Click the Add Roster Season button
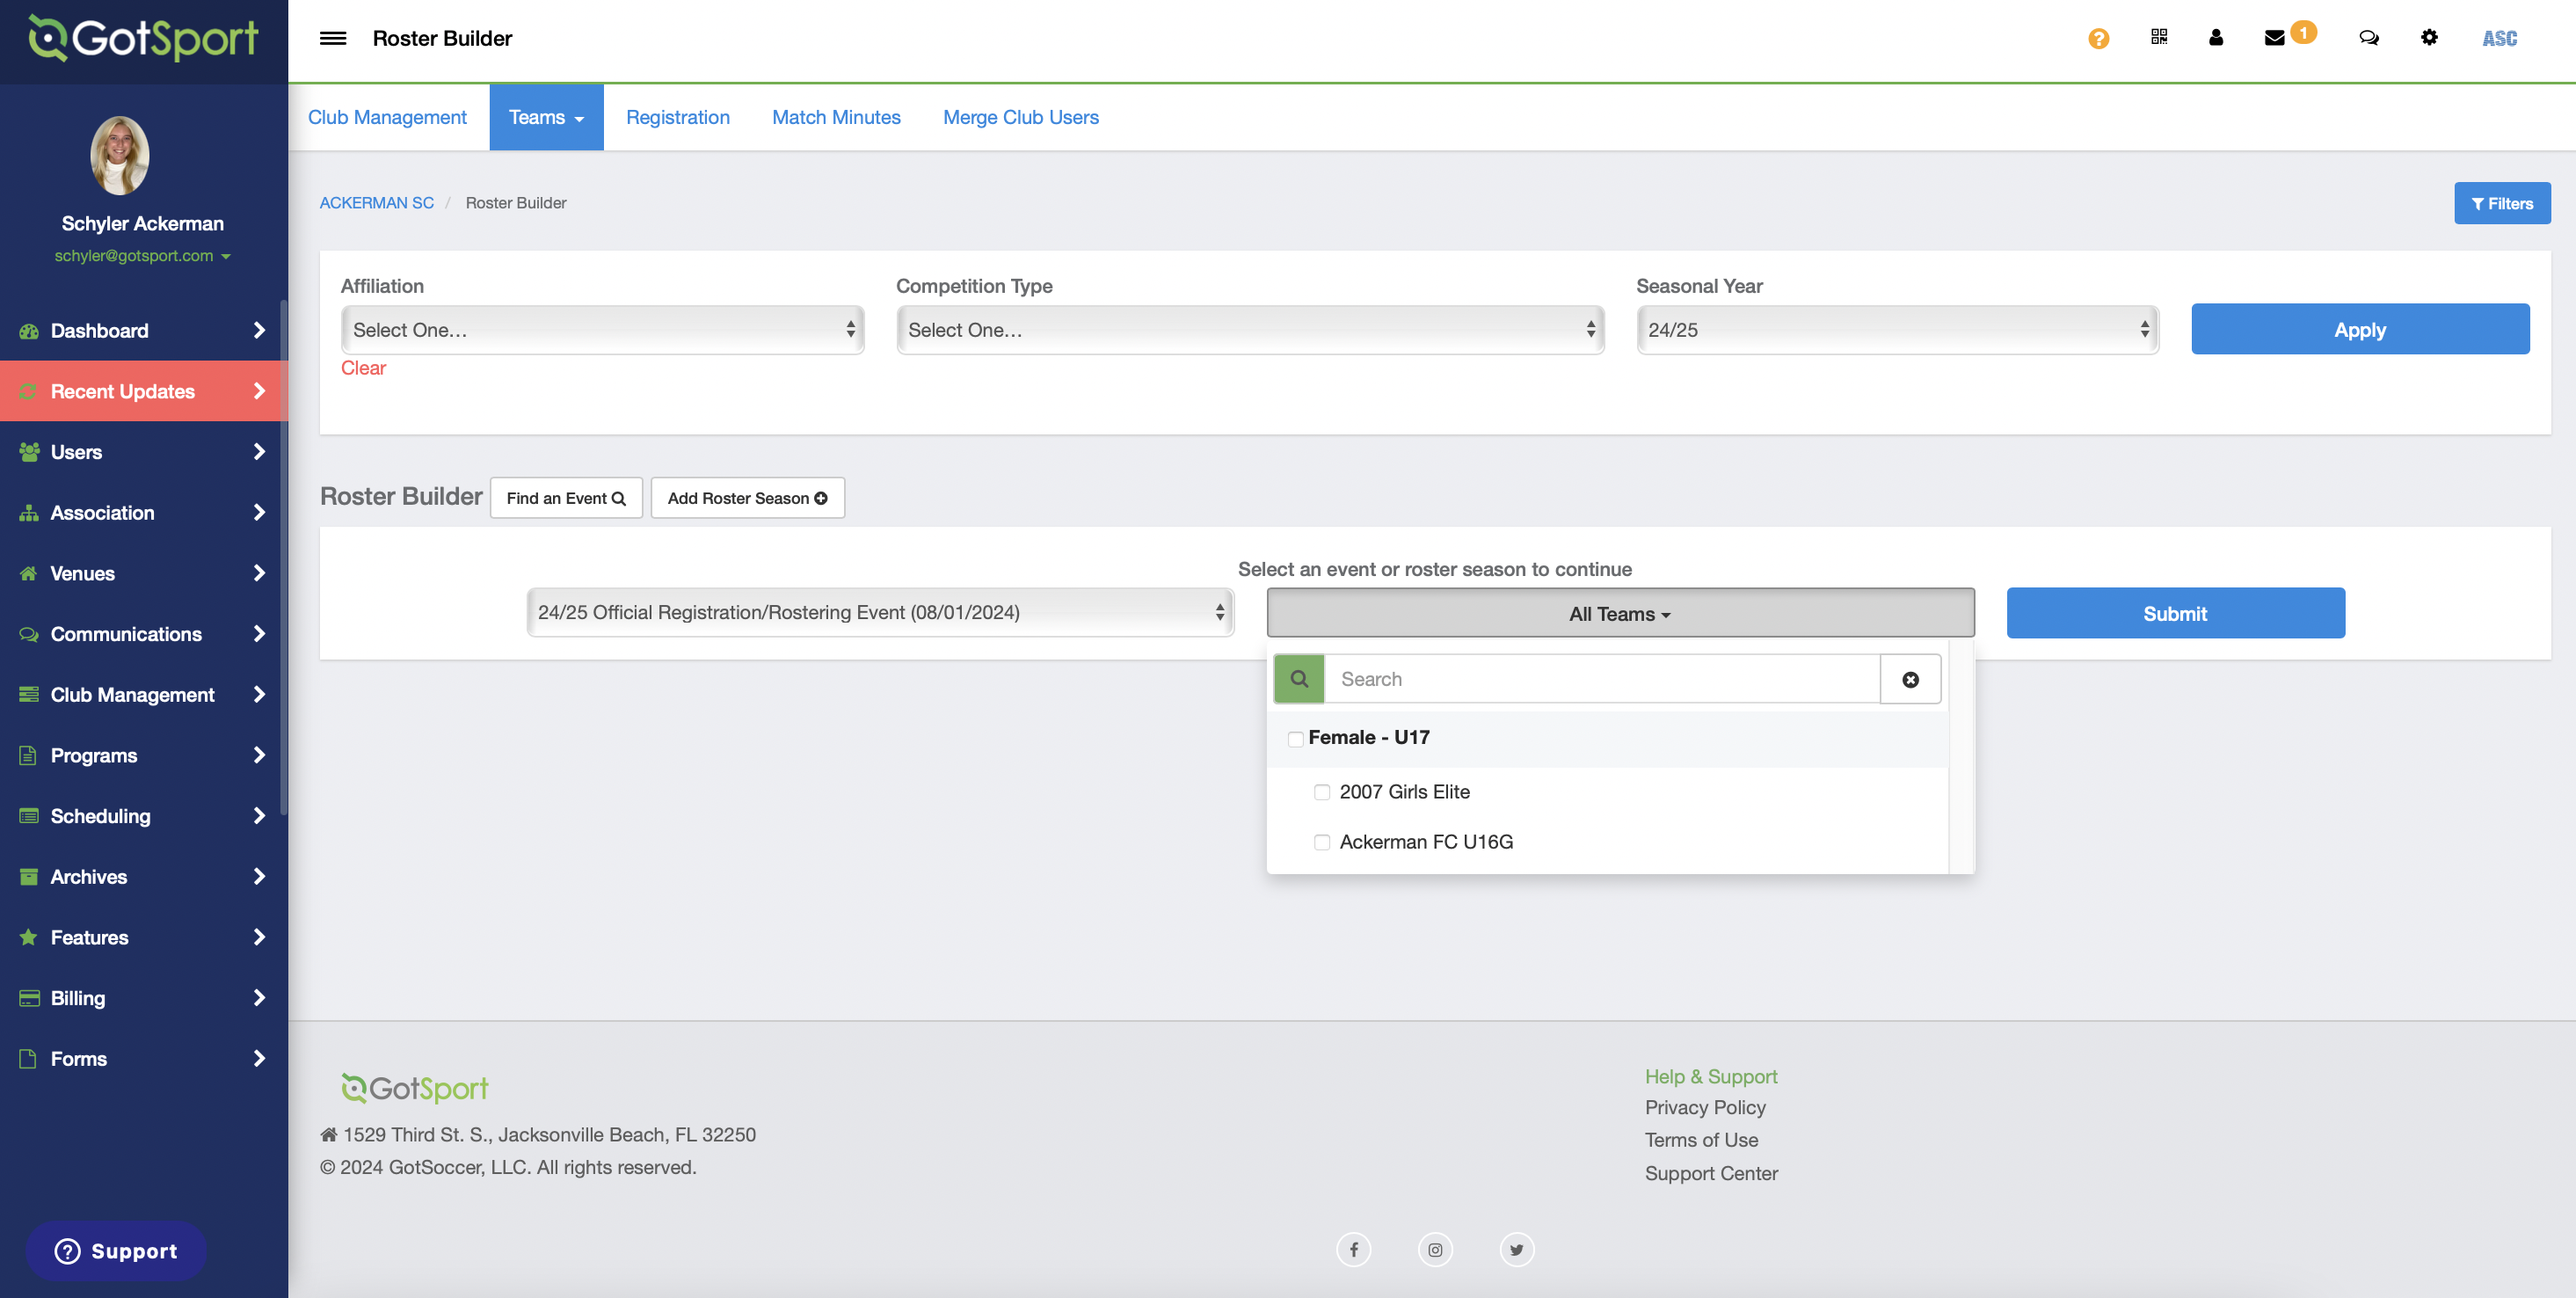This screenshot has width=2576, height=1298. pos(747,498)
